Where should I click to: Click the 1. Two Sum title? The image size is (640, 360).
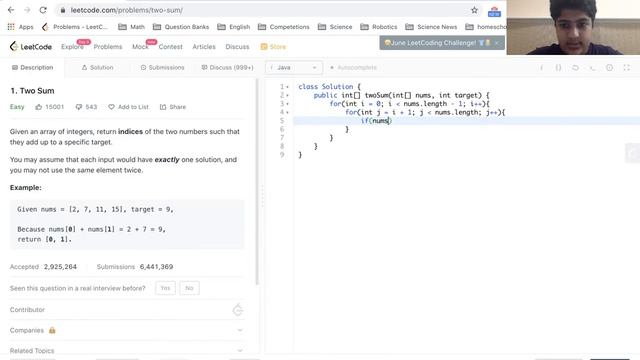click(32, 91)
